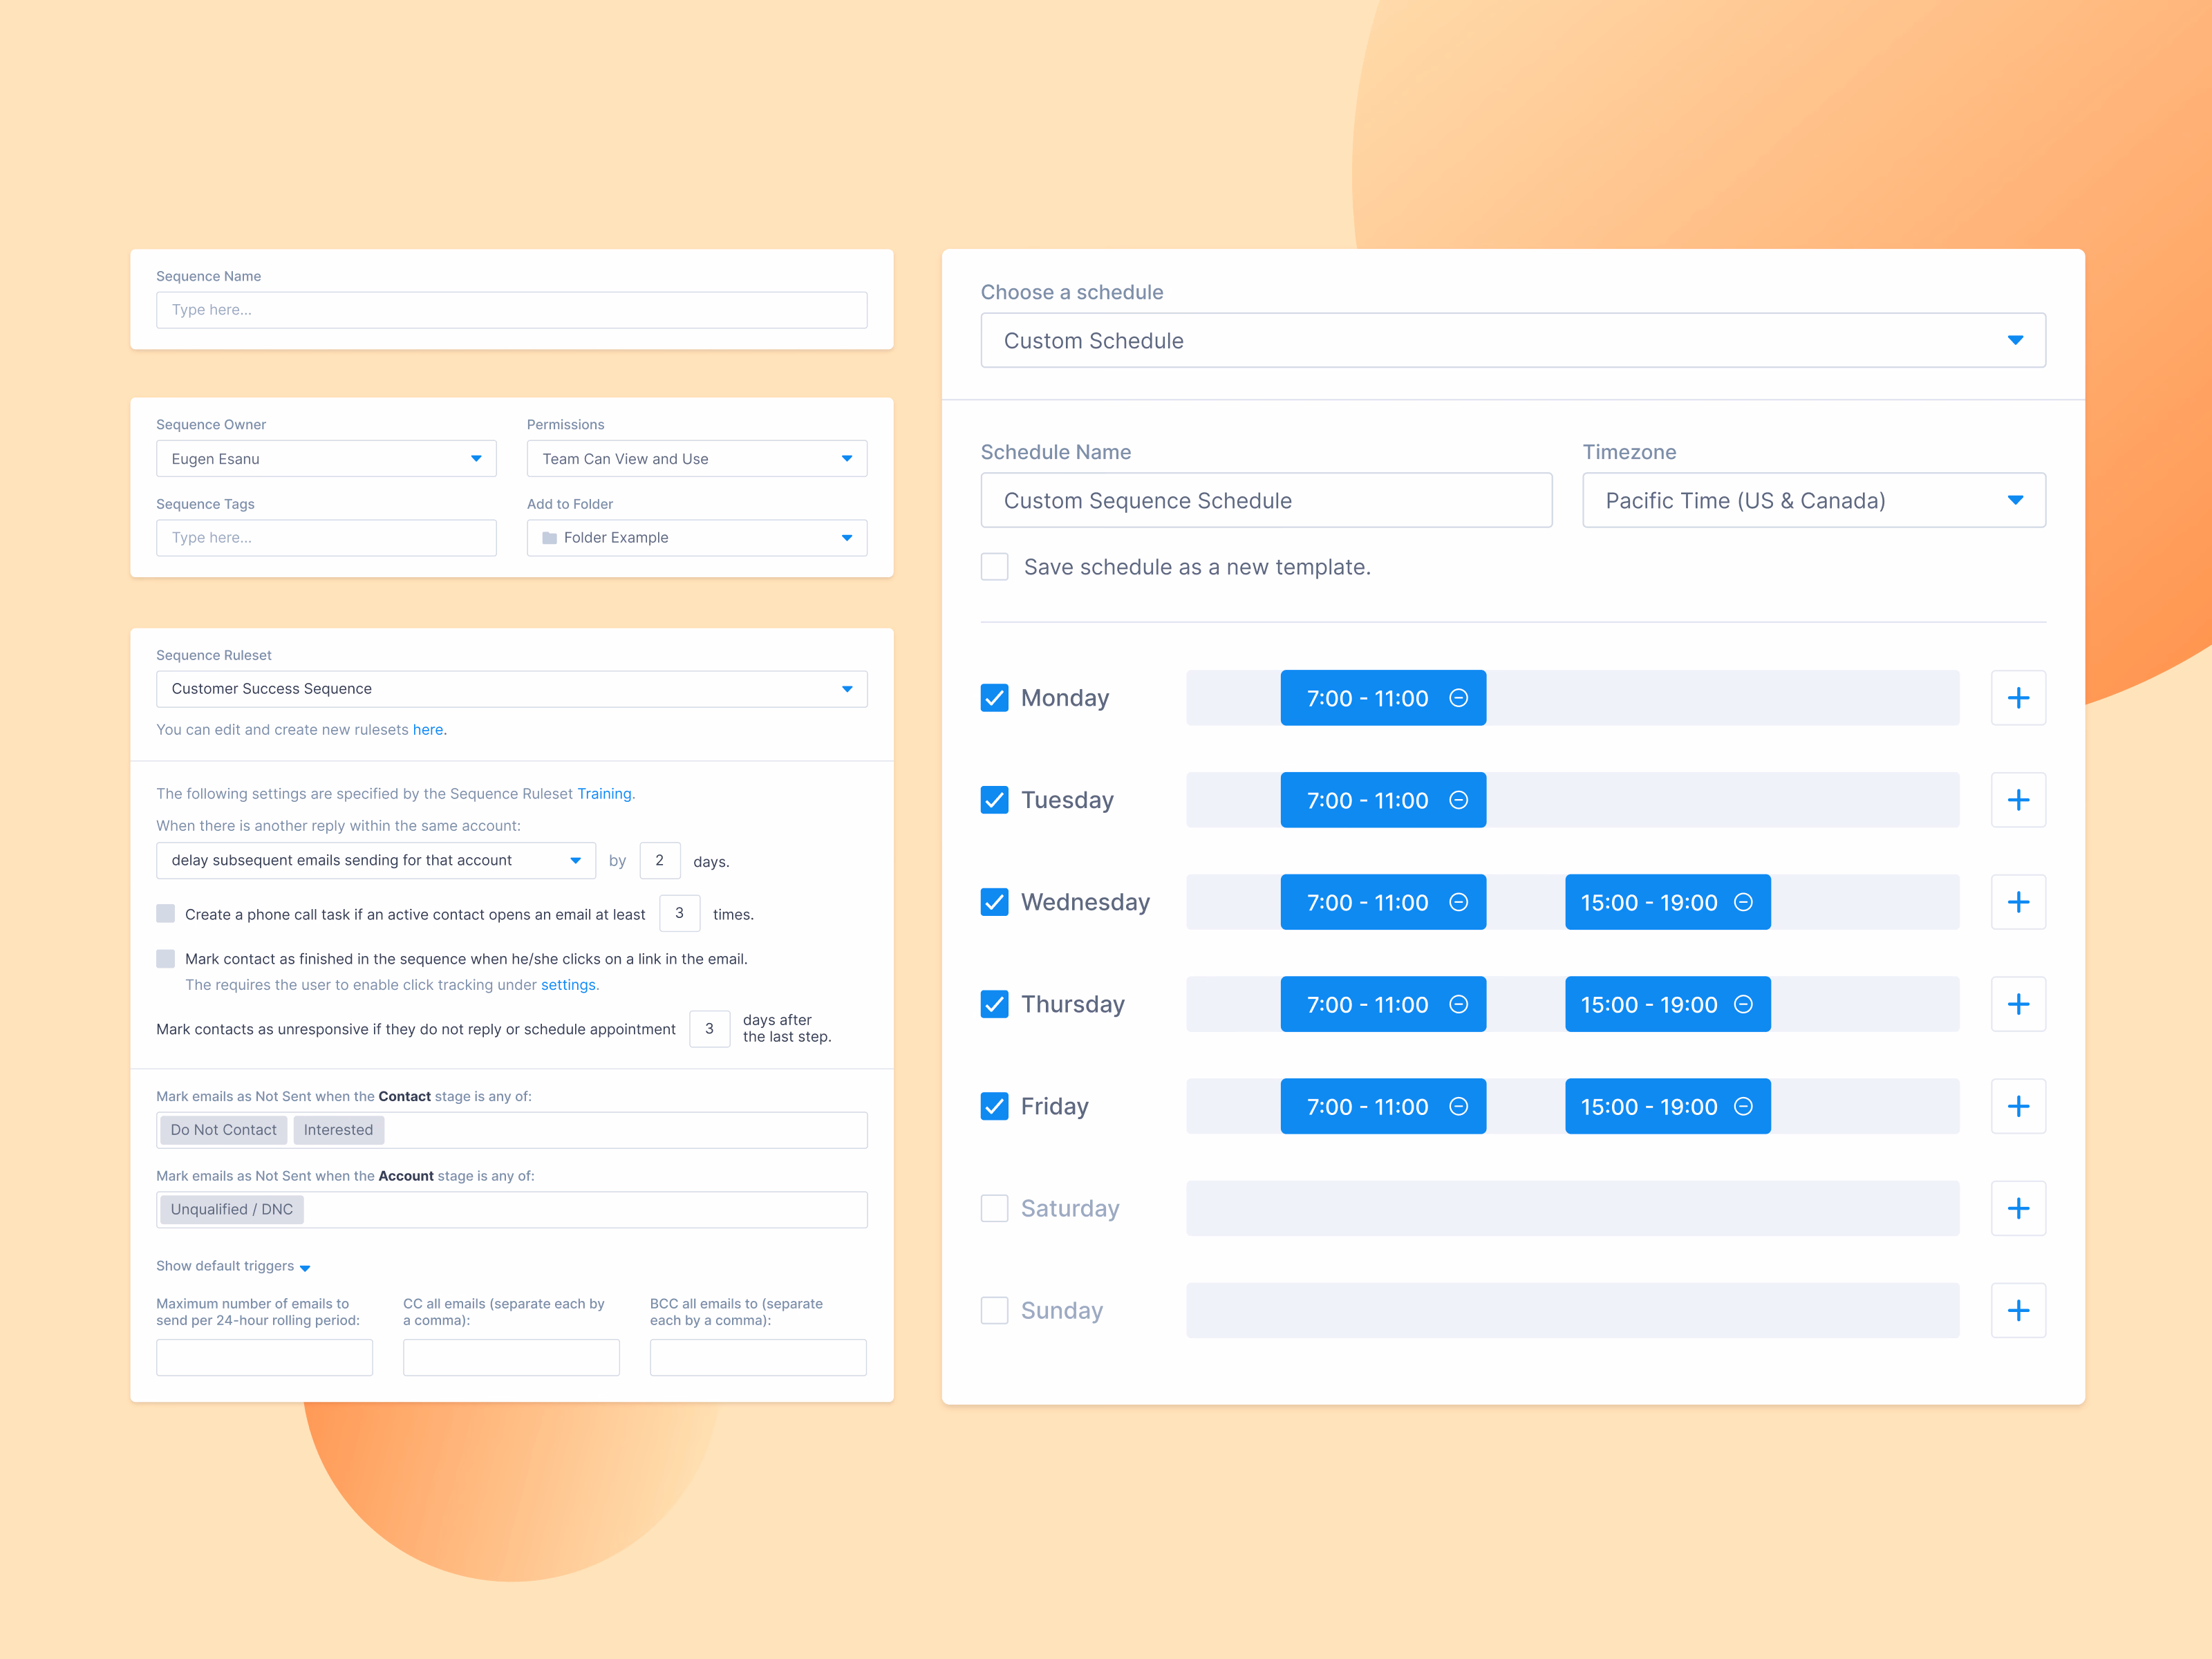Image resolution: width=2212 pixels, height=1659 pixels.
Task: Uncheck the Monday checkbox
Action: pos(994,698)
